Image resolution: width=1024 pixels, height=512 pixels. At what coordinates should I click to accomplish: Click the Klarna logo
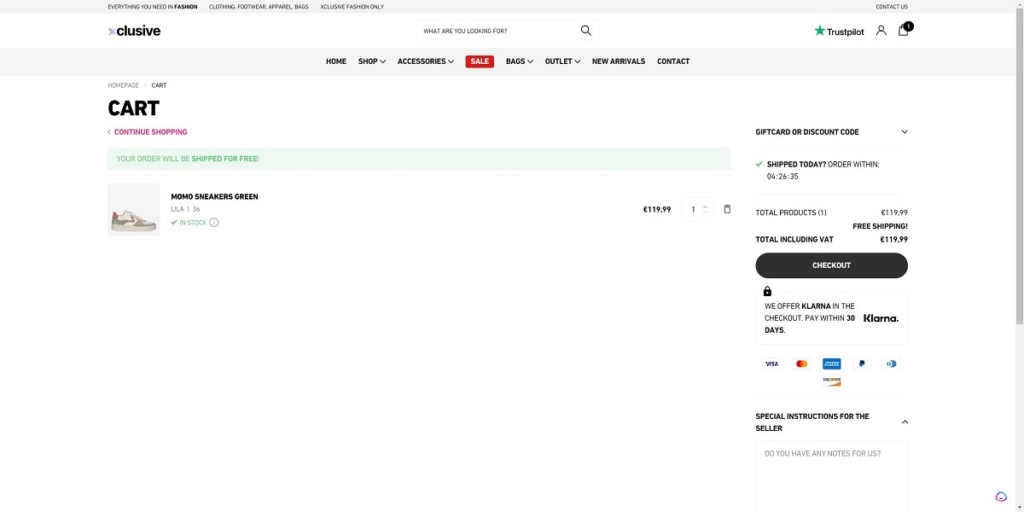(880, 318)
